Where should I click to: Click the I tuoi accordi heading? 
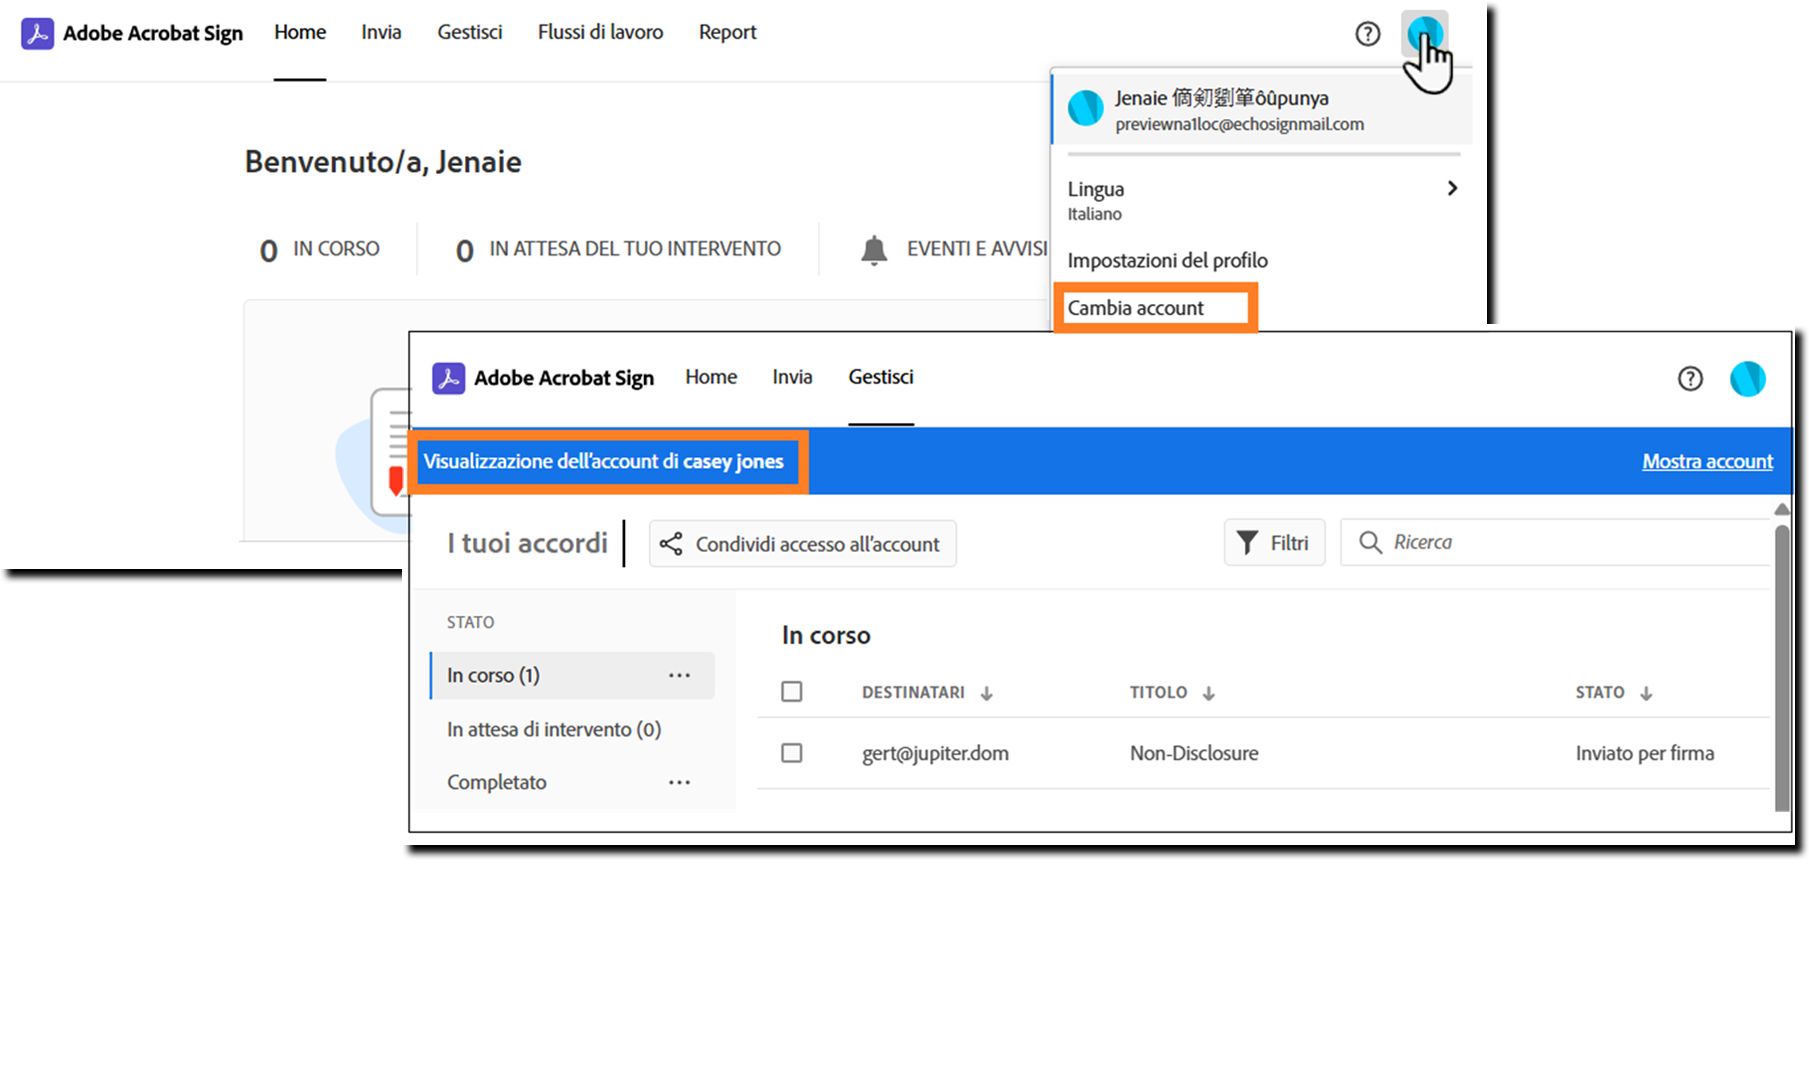click(527, 543)
